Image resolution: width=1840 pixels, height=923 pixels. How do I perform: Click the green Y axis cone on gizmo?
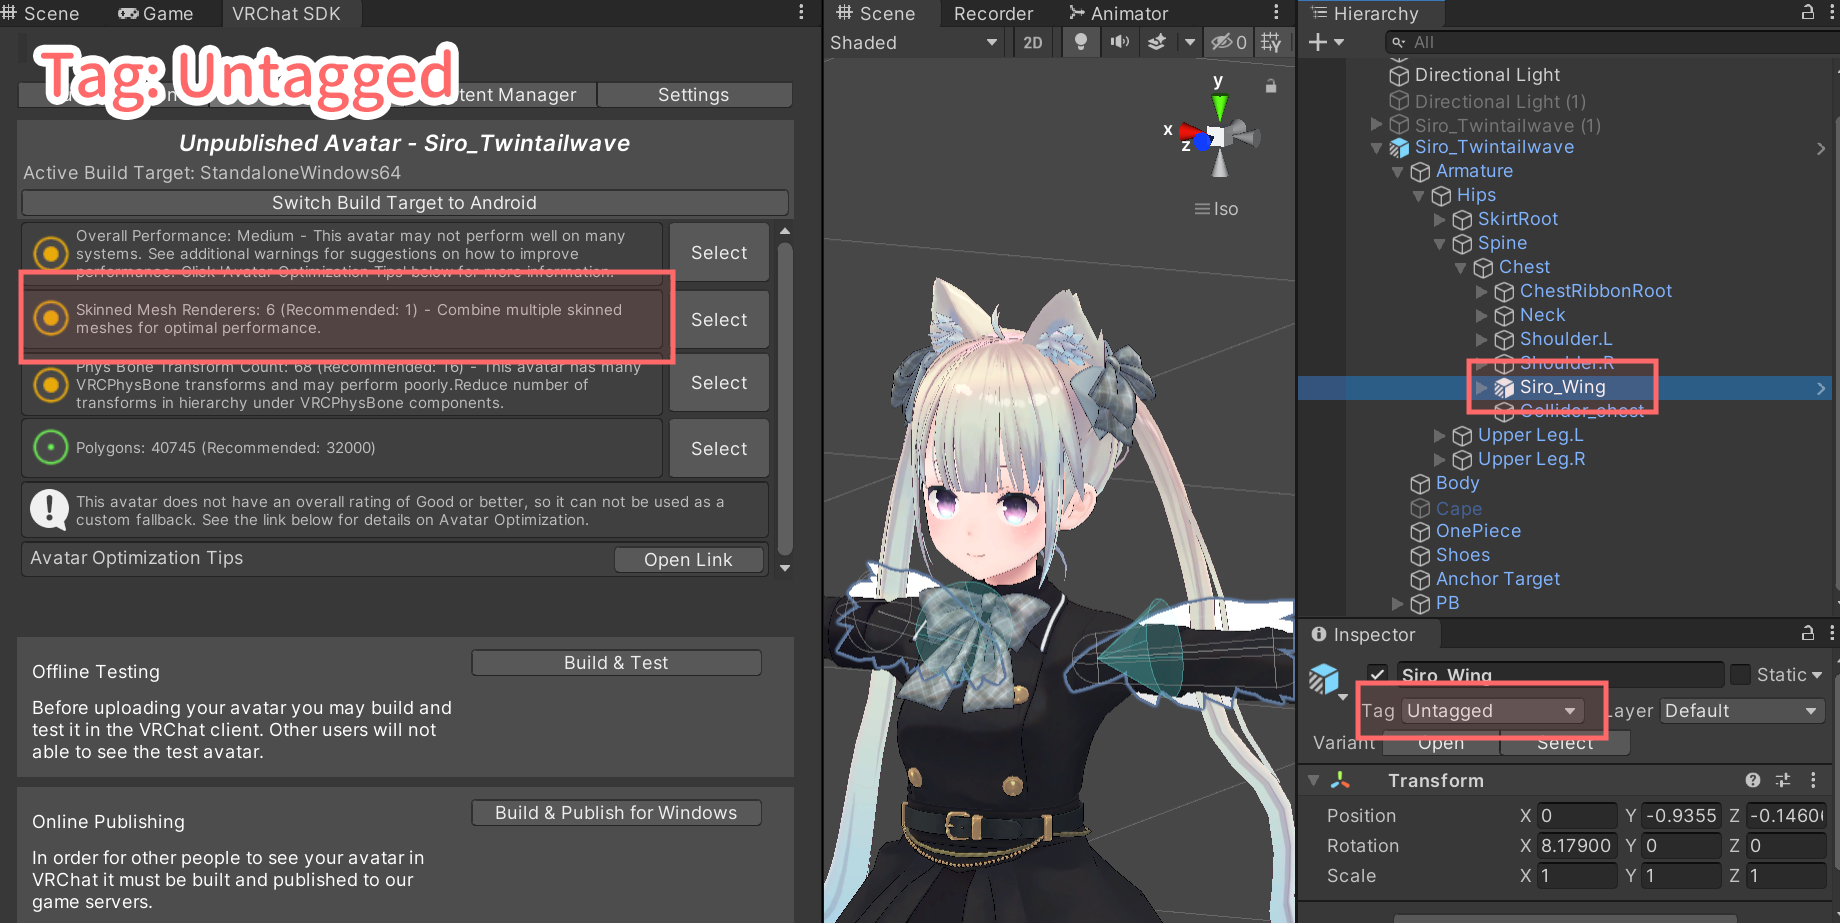pyautogui.click(x=1219, y=105)
